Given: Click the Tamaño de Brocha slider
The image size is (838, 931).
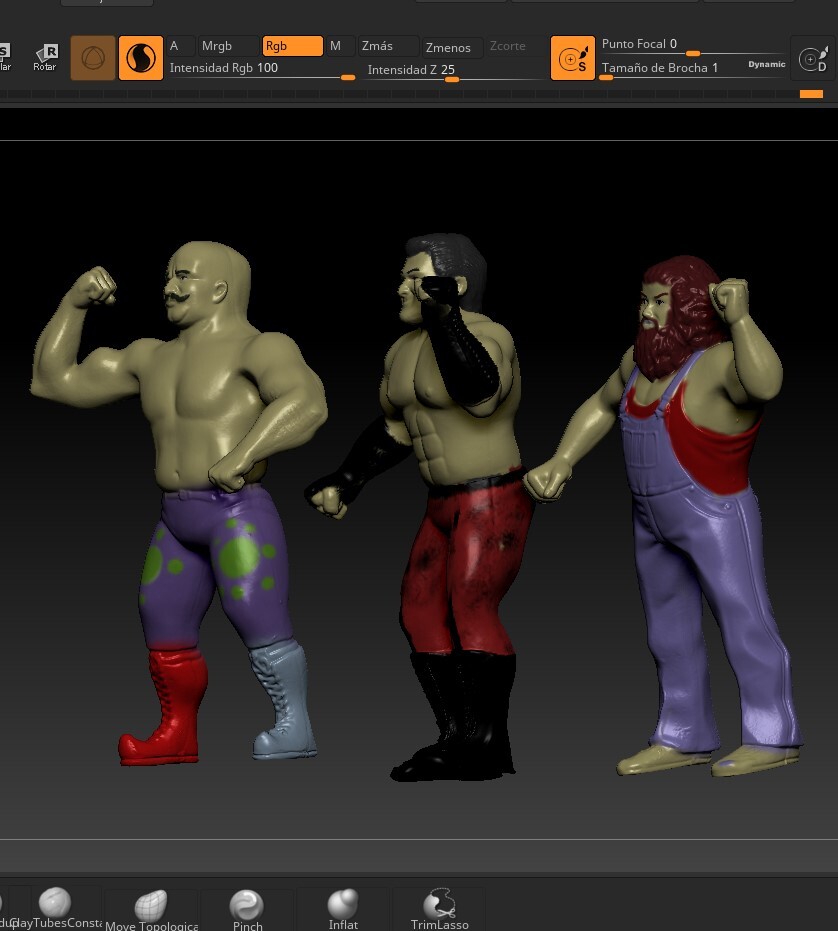Looking at the screenshot, I should point(671,69).
